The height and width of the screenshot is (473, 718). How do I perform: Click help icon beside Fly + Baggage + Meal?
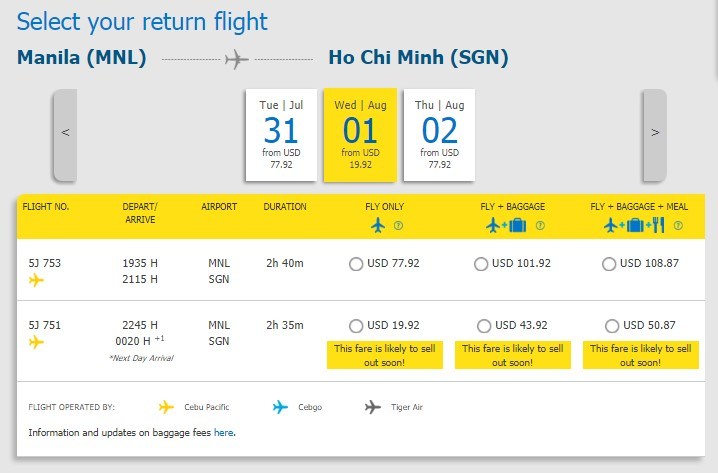pyautogui.click(x=679, y=226)
